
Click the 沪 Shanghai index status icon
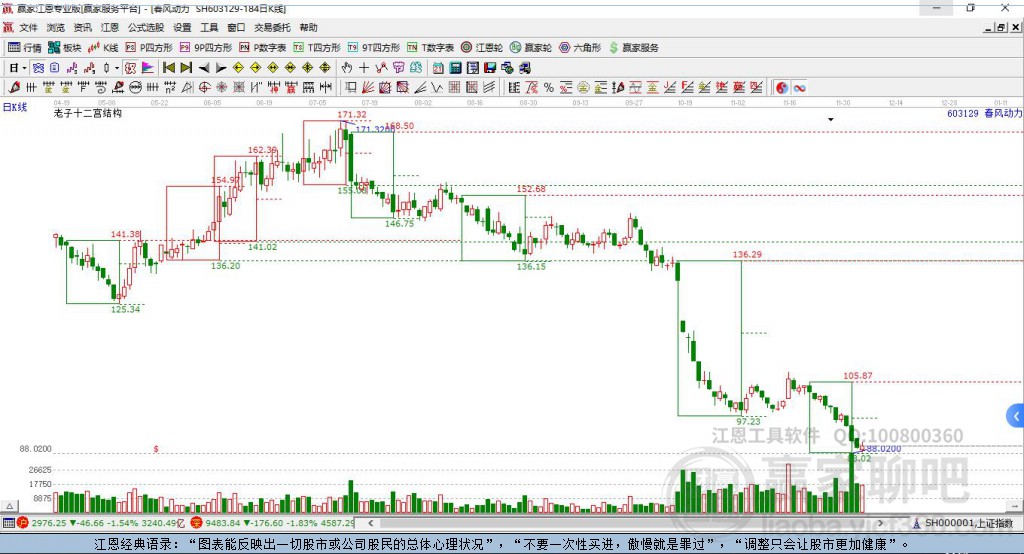click(23, 523)
